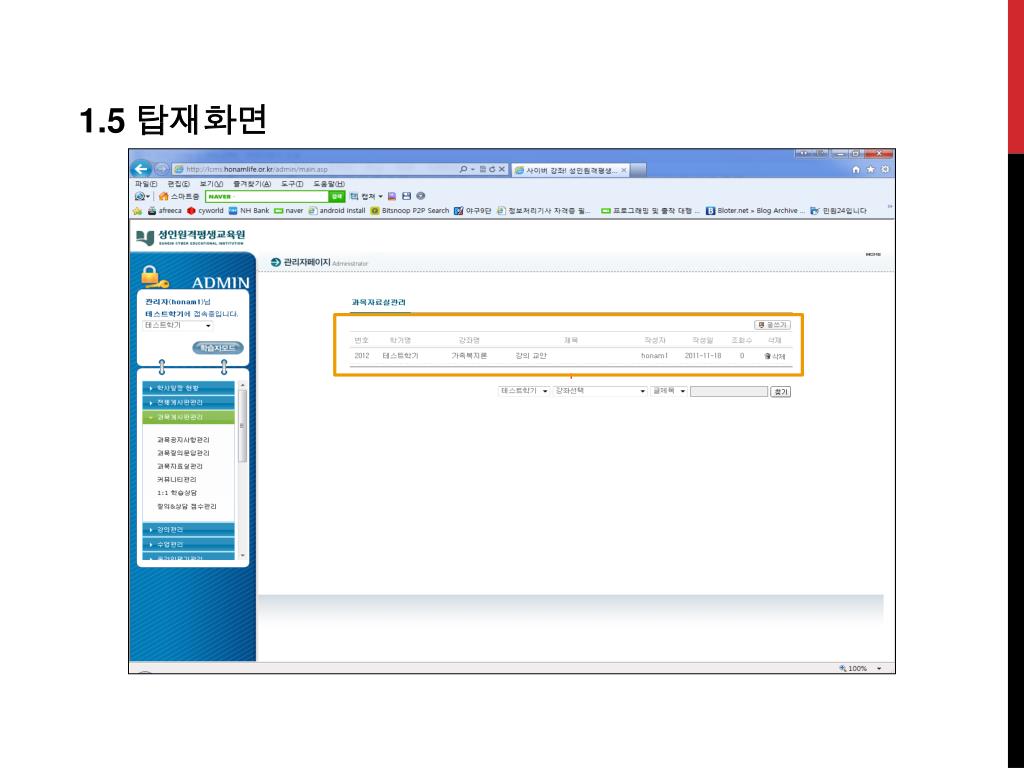Click the 학습자모드 button
This screenshot has width=1024, height=768.
[x=217, y=348]
